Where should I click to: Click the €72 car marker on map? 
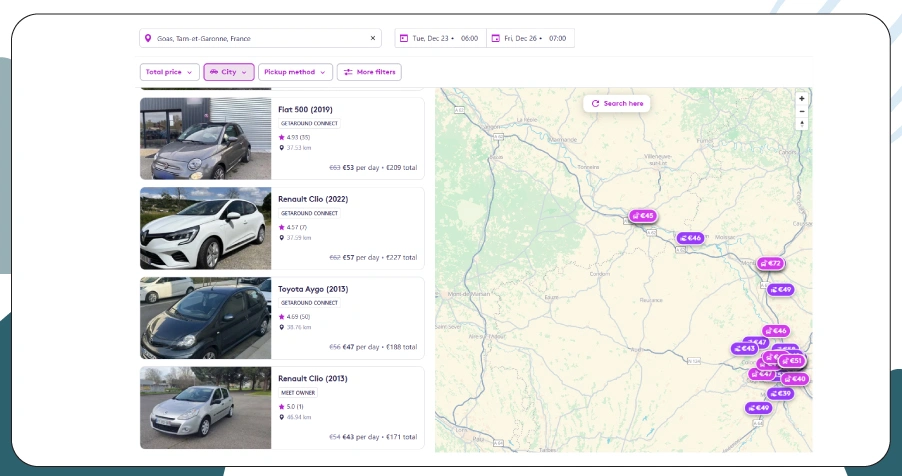pyautogui.click(x=770, y=263)
